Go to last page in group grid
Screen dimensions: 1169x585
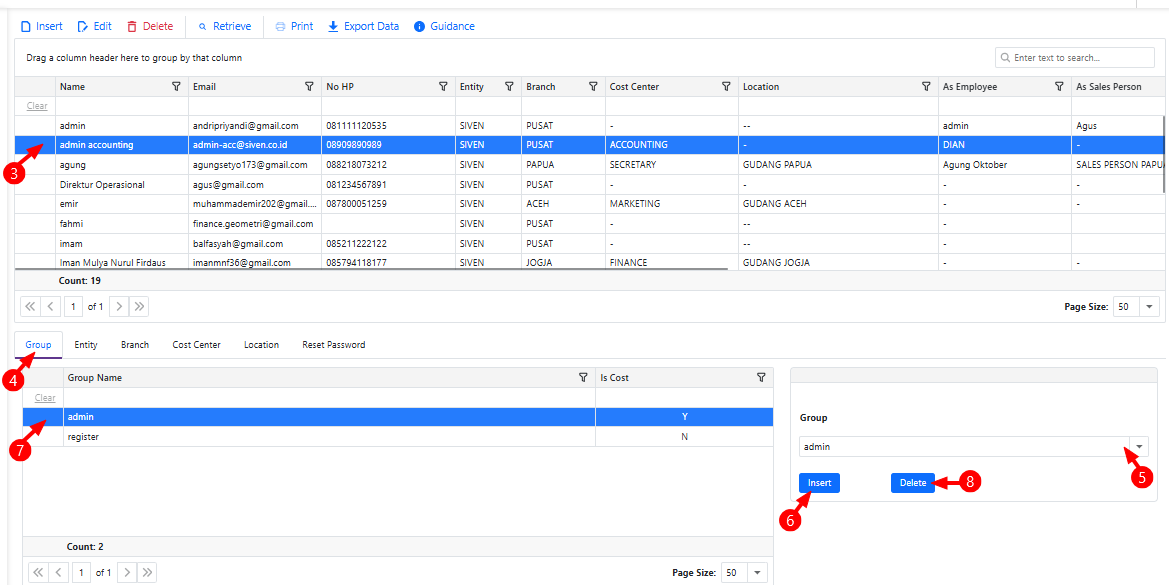148,572
